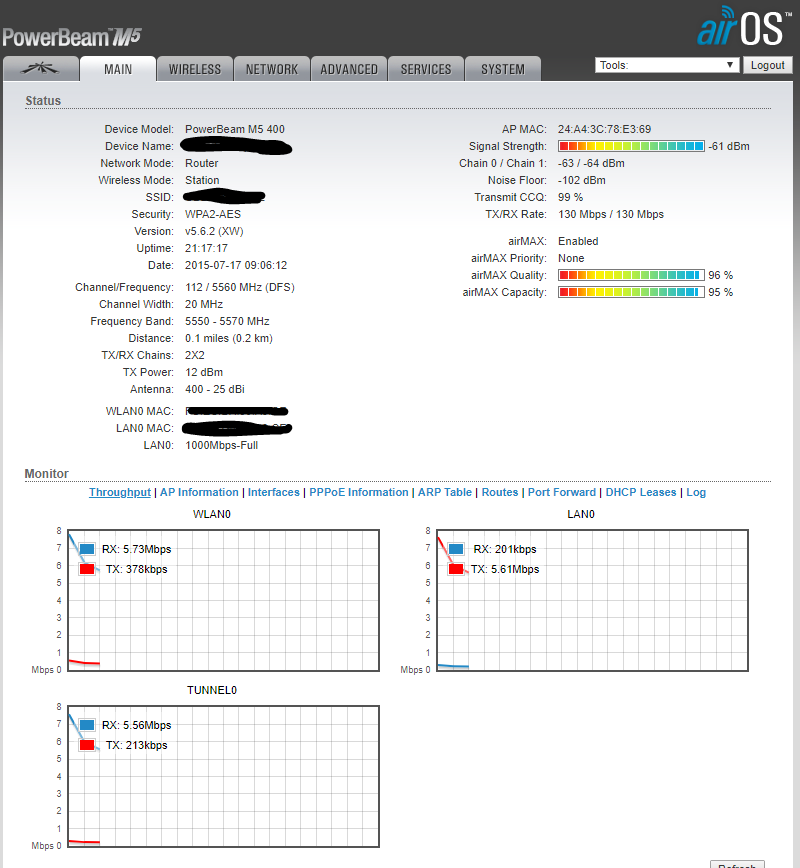This screenshot has height=868, width=800.
Task: Click the airMAX Quality indicator bar
Action: point(631,275)
